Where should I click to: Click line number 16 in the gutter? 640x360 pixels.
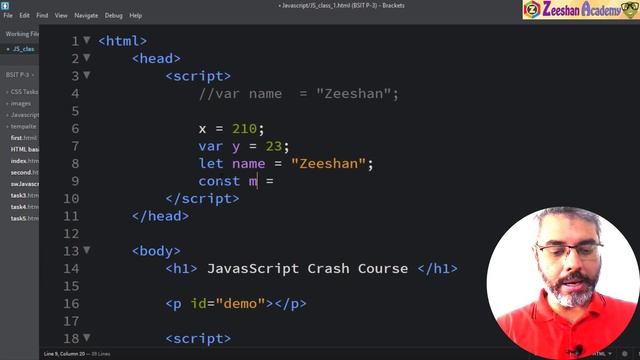tap(71, 304)
